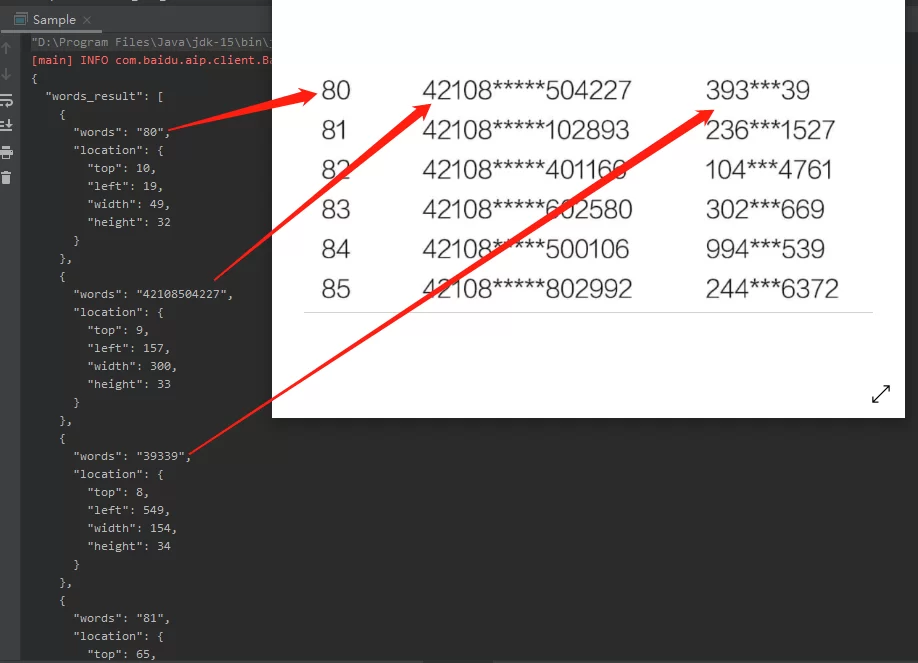918x663 pixels.
Task: Click 302***669 in the image
Action: point(765,210)
